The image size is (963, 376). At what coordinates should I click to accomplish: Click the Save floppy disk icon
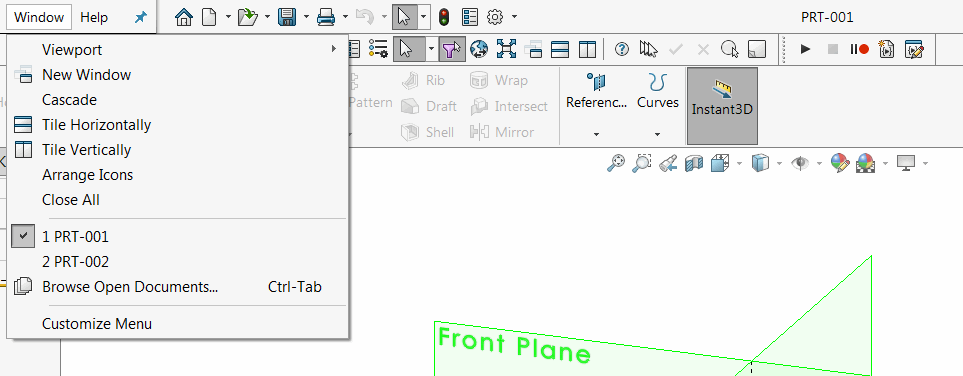(287, 17)
